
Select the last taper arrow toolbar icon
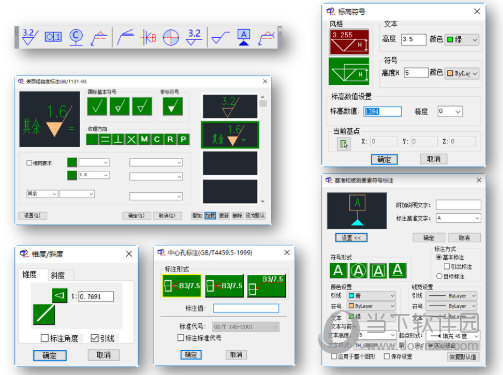coord(266,38)
